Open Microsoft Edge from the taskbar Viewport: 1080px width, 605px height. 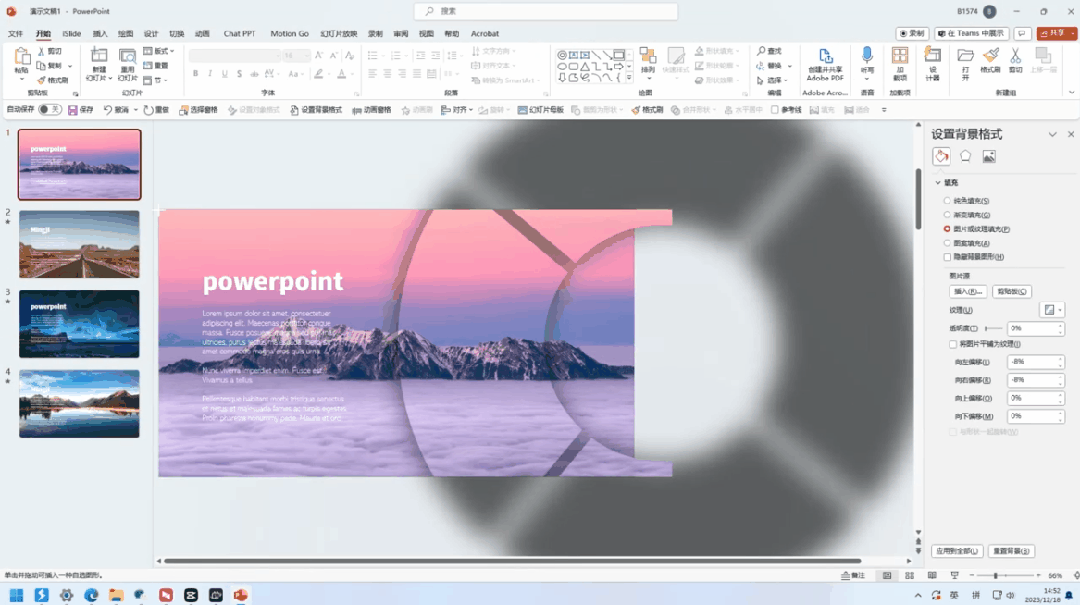coord(91,595)
